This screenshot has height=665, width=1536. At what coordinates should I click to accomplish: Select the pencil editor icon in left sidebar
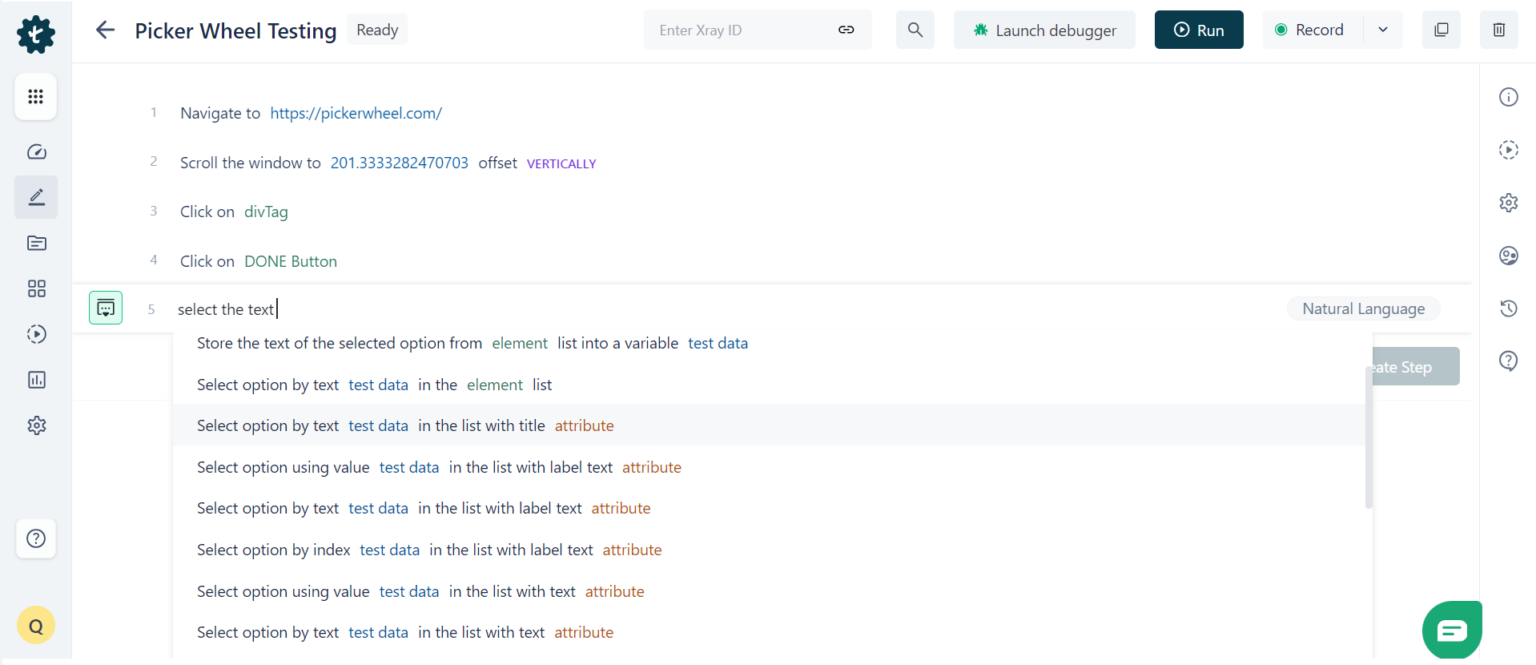coord(36,197)
